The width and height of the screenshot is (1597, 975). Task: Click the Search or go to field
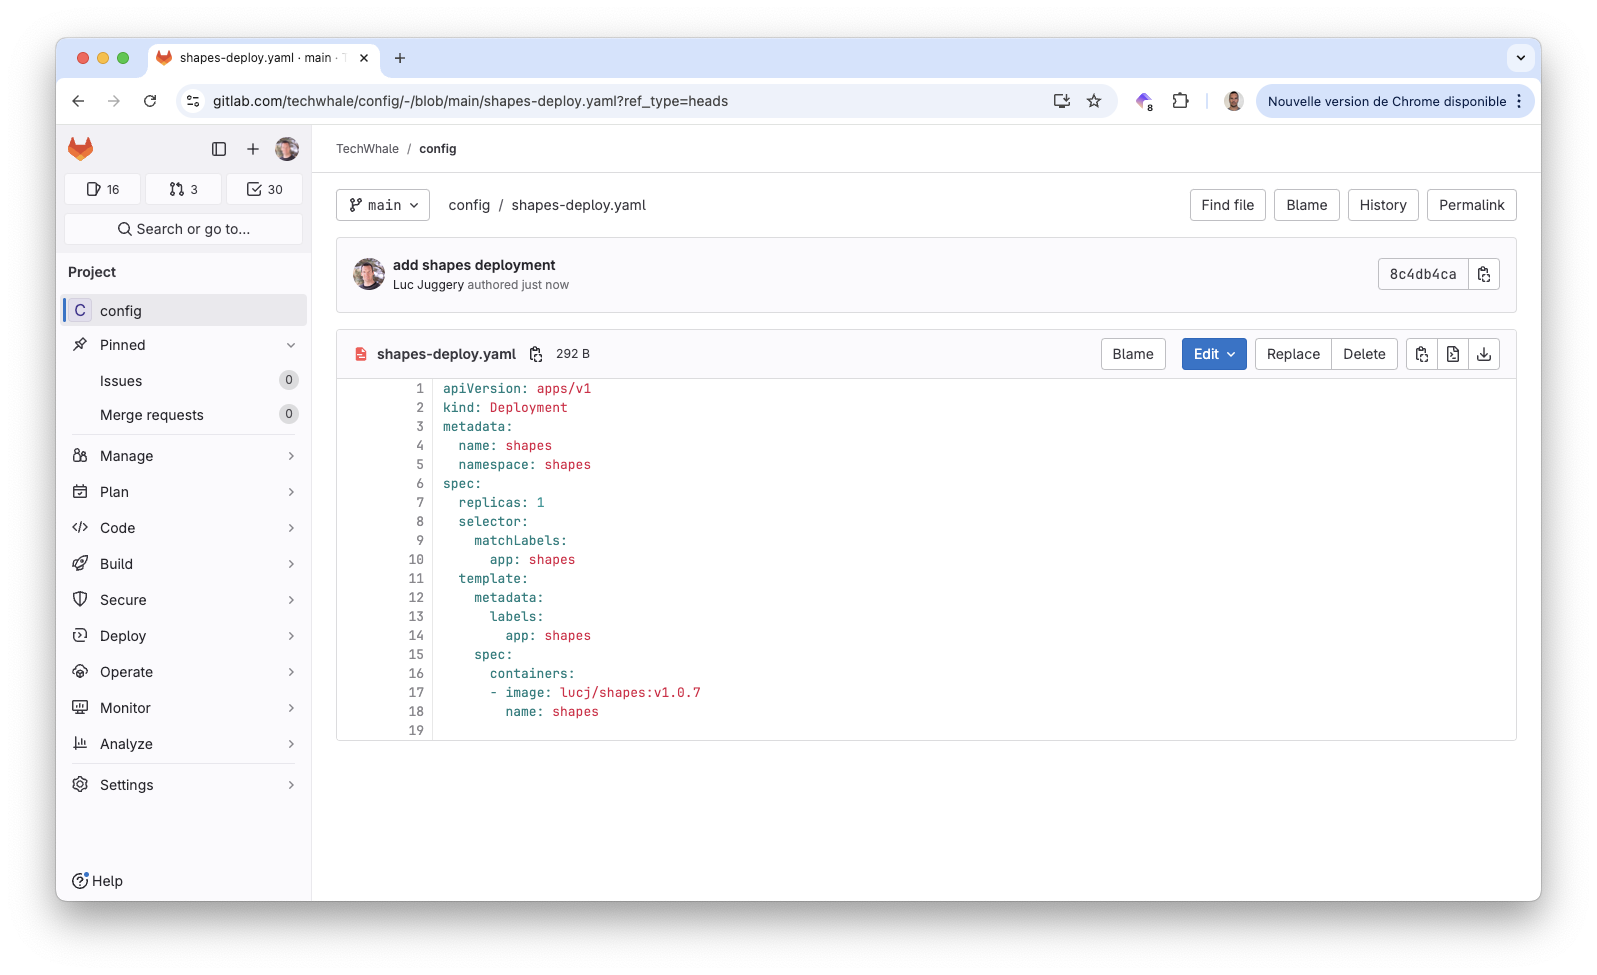click(184, 229)
